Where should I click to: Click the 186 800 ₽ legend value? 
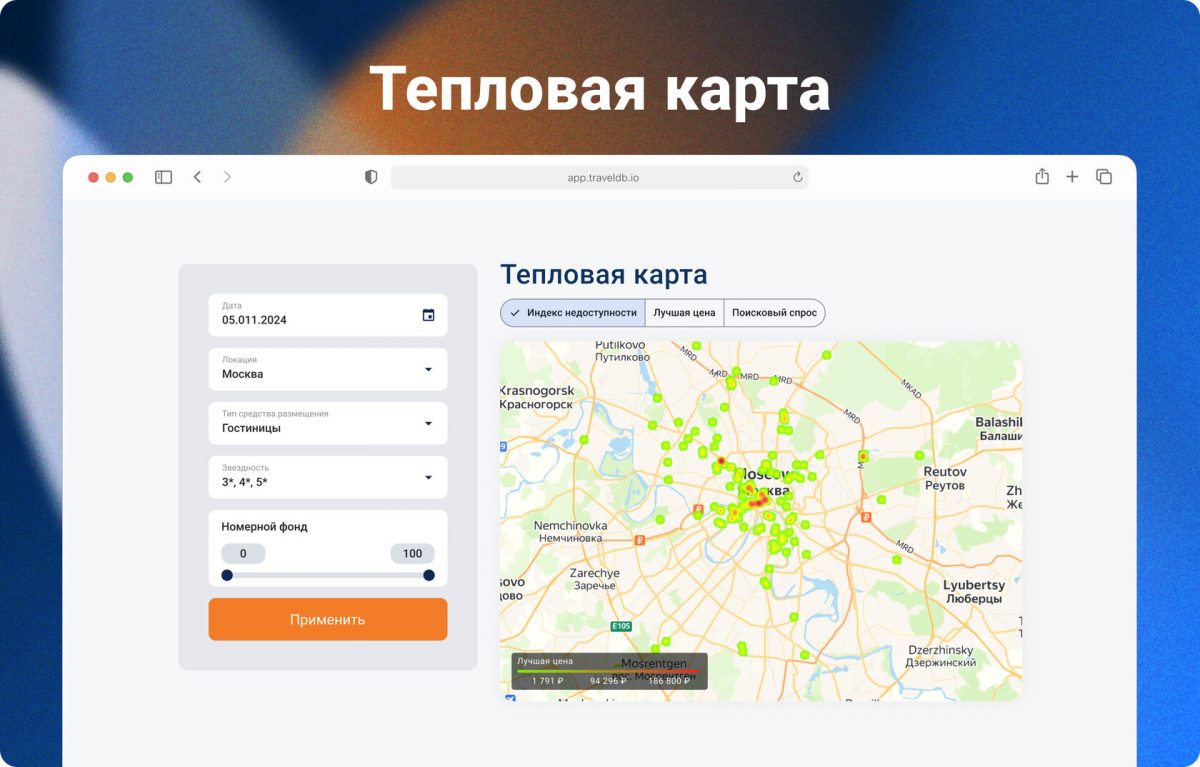click(669, 681)
